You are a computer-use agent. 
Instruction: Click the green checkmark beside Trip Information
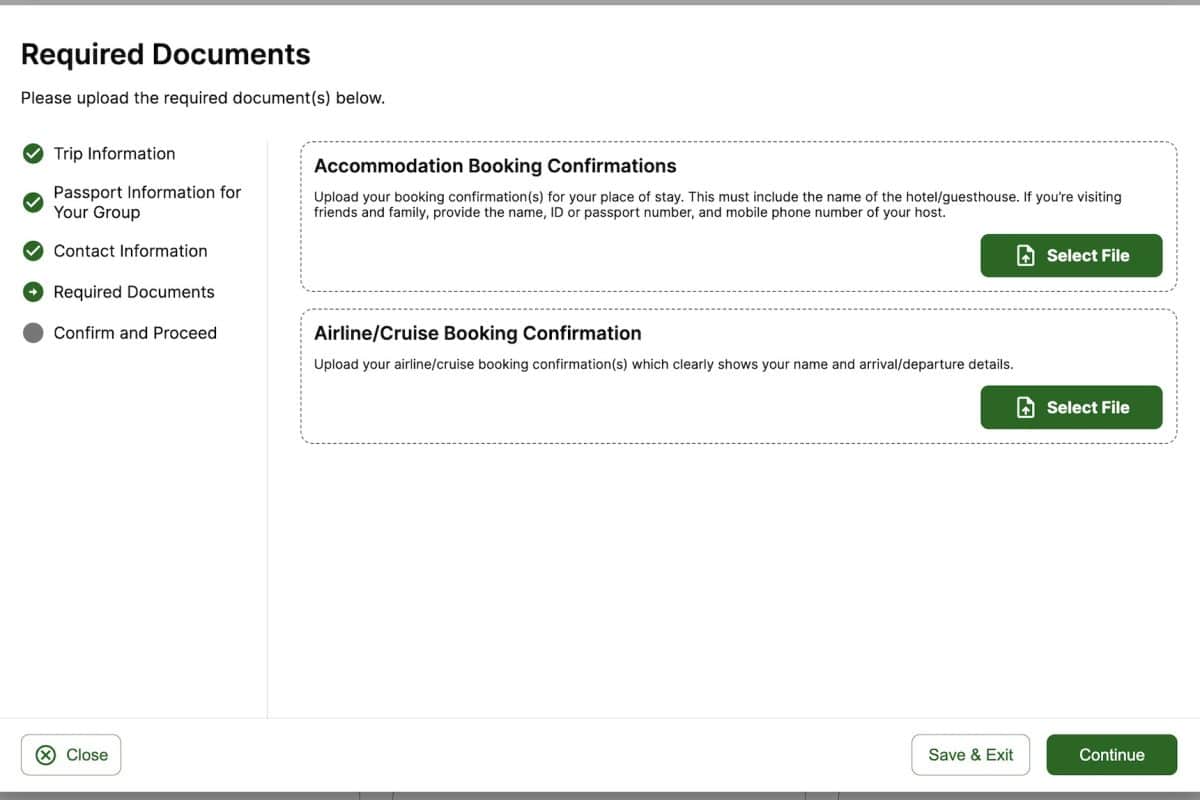coord(33,153)
